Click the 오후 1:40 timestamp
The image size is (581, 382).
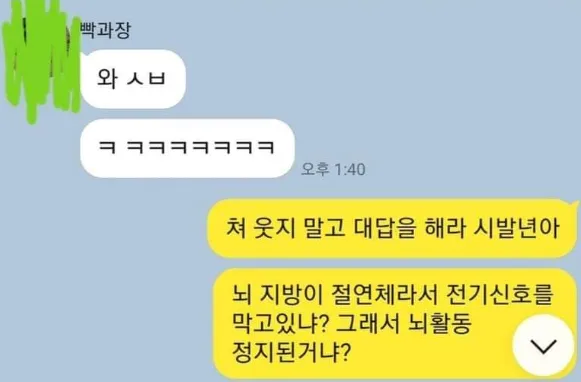tap(333, 169)
